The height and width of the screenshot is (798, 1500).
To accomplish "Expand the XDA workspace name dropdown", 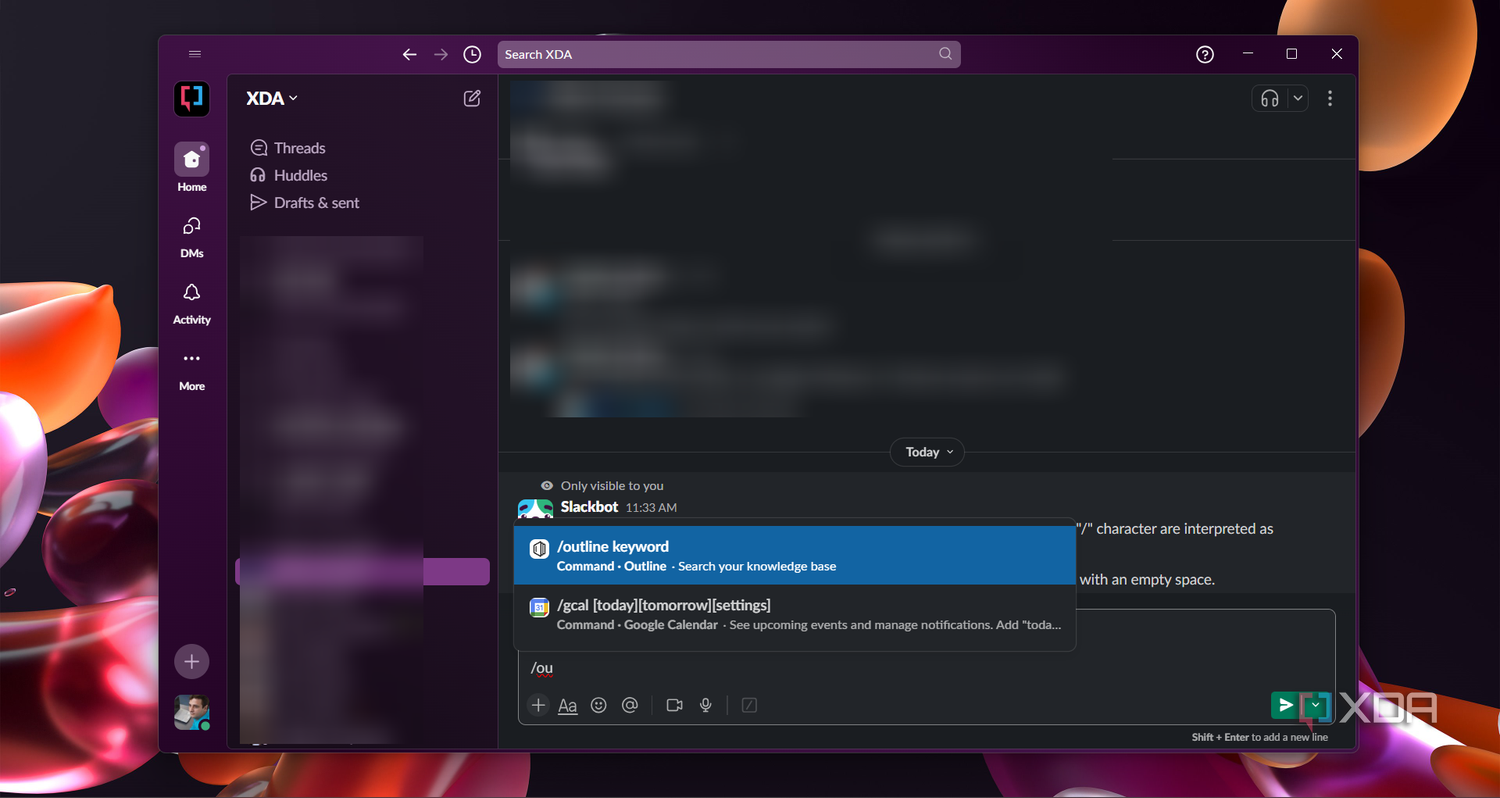I will (272, 98).
